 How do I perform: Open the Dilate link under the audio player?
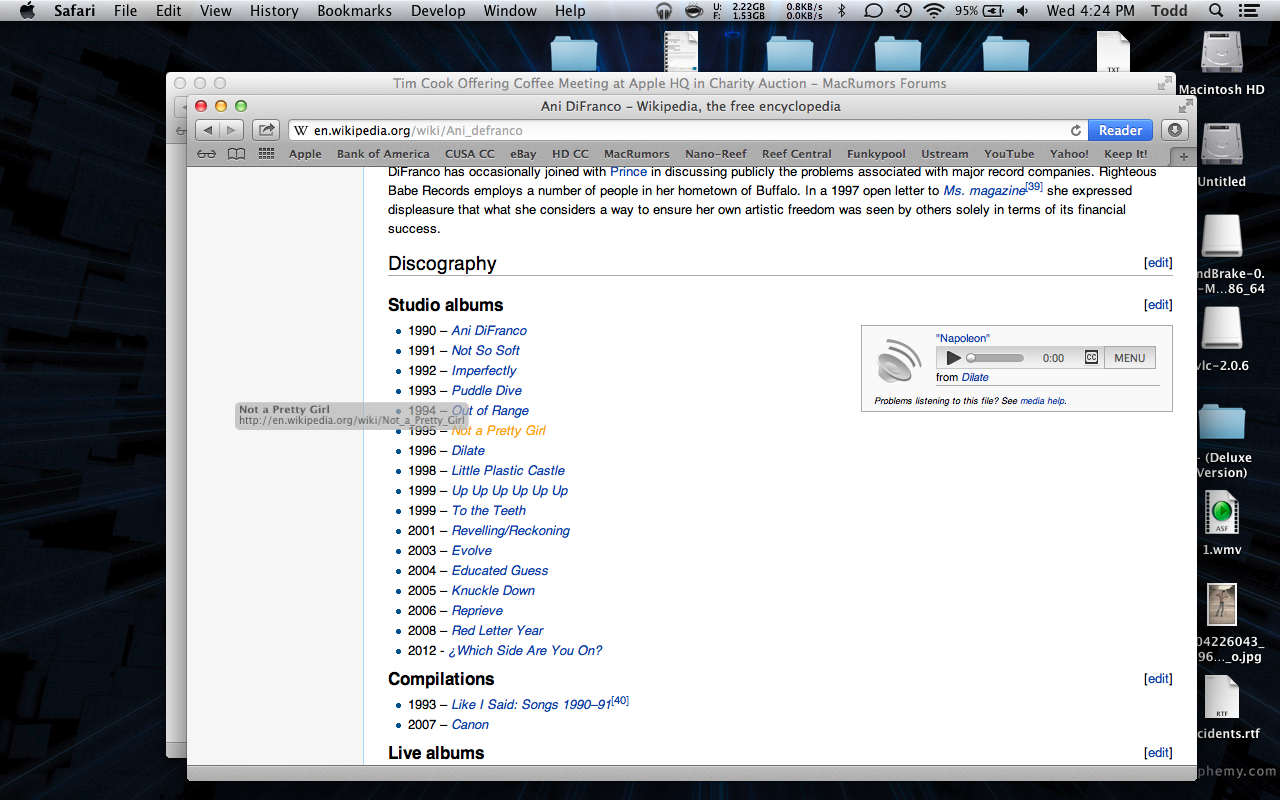tap(975, 378)
